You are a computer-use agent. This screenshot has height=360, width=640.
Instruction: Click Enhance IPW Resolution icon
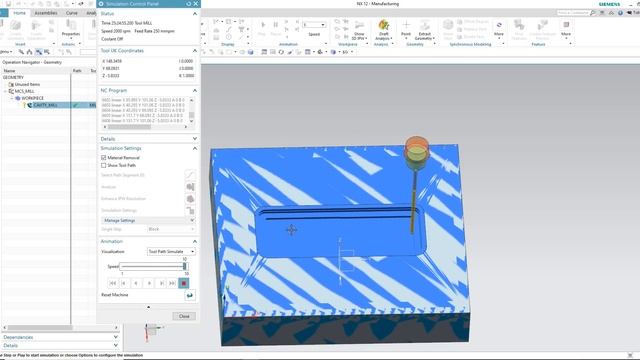point(190,199)
